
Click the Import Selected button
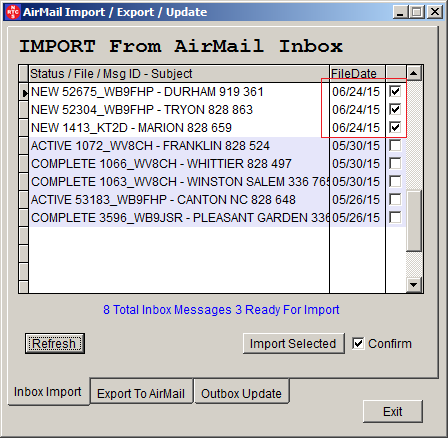(293, 344)
